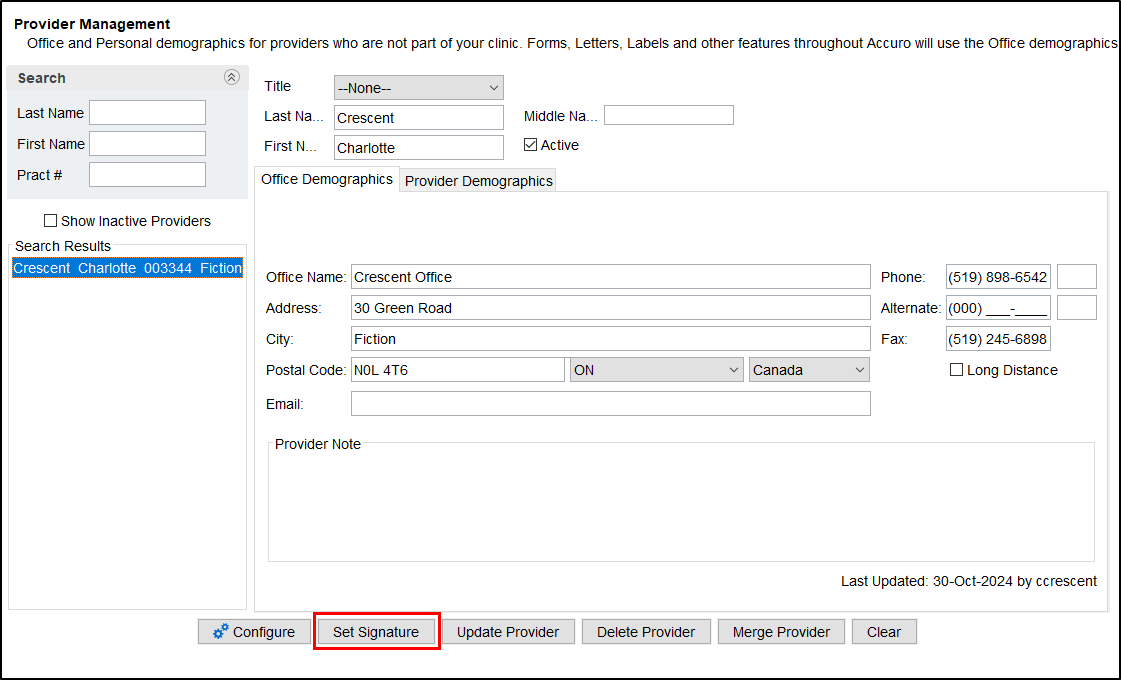Viewport: 1121px width, 680px height.
Task: Click the Fax number field
Action: [997, 338]
